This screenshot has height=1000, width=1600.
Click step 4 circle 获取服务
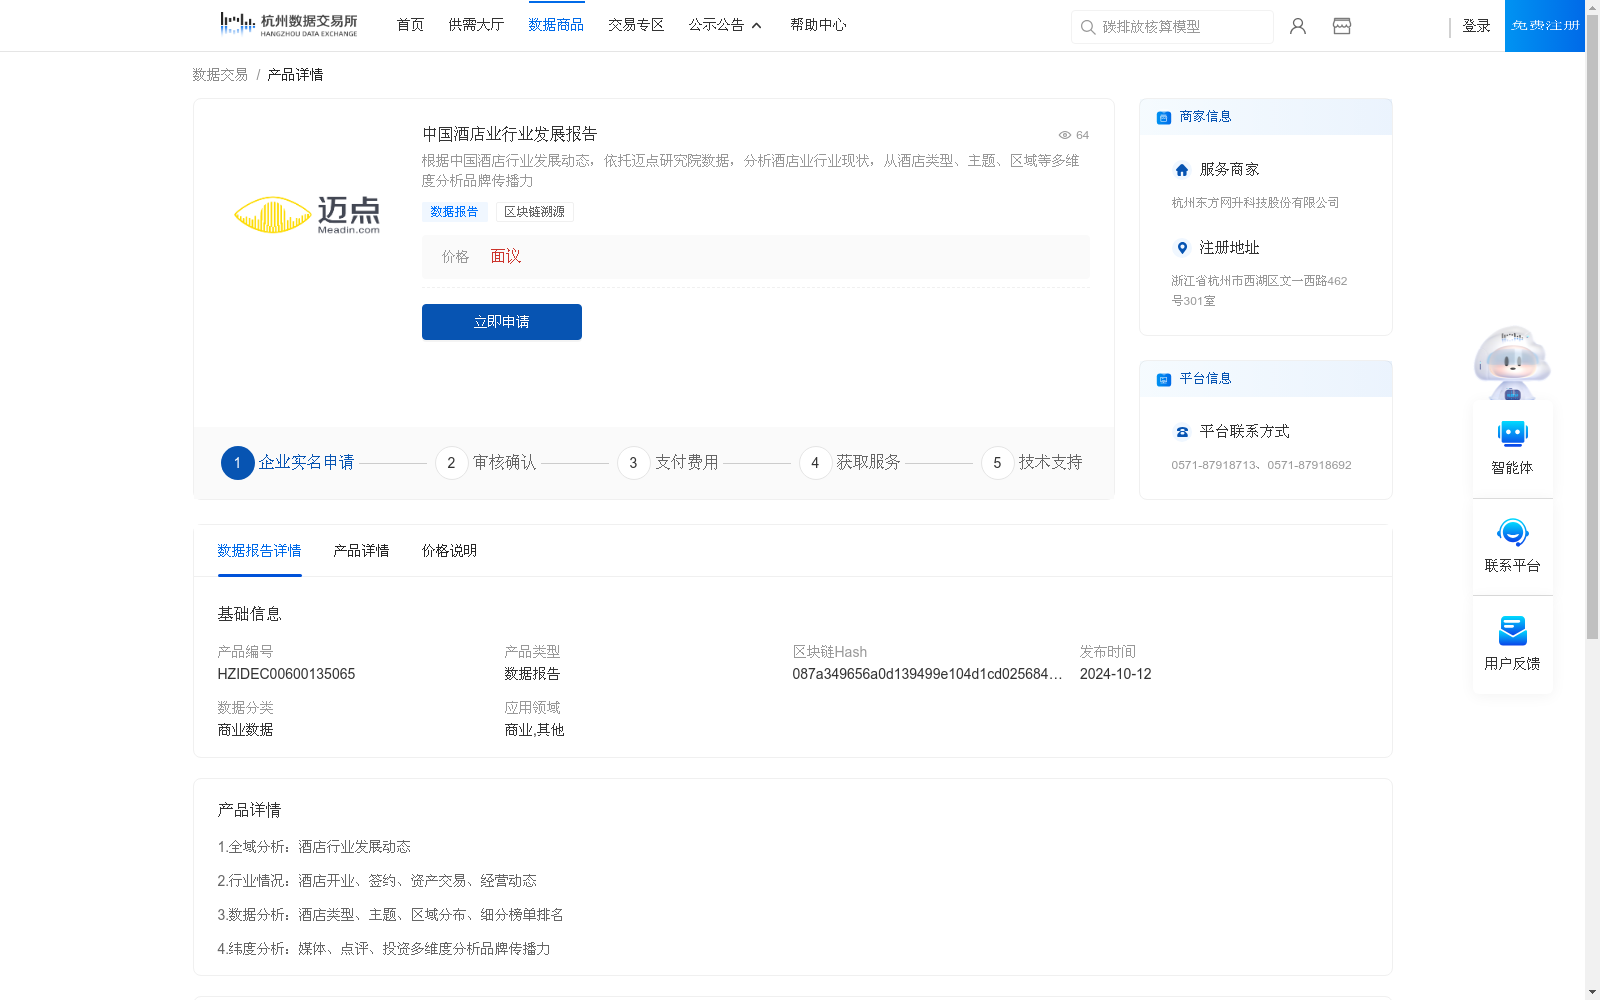(815, 463)
